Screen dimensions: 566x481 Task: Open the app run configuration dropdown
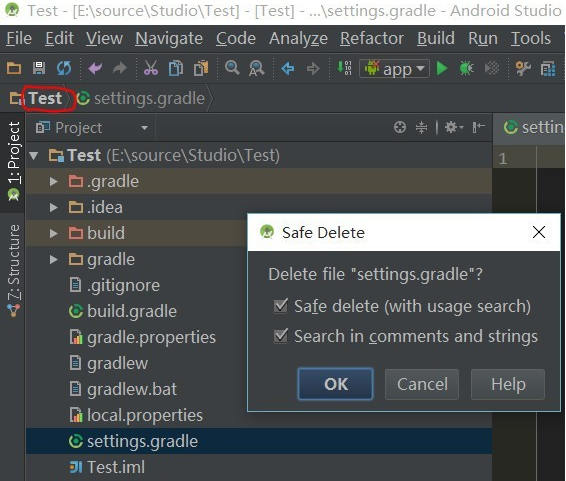(394, 68)
